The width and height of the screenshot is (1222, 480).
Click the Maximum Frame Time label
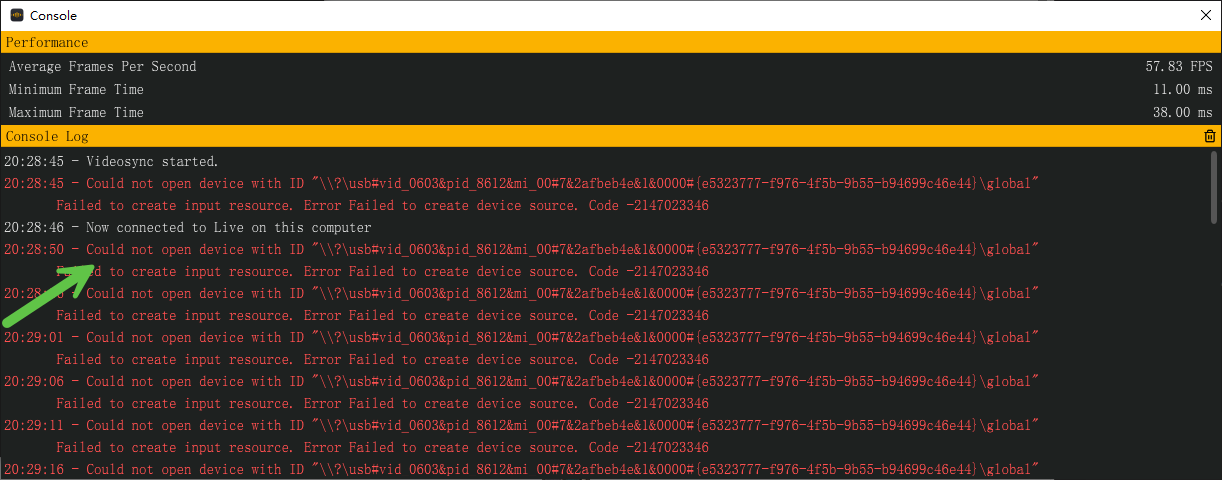coord(76,113)
